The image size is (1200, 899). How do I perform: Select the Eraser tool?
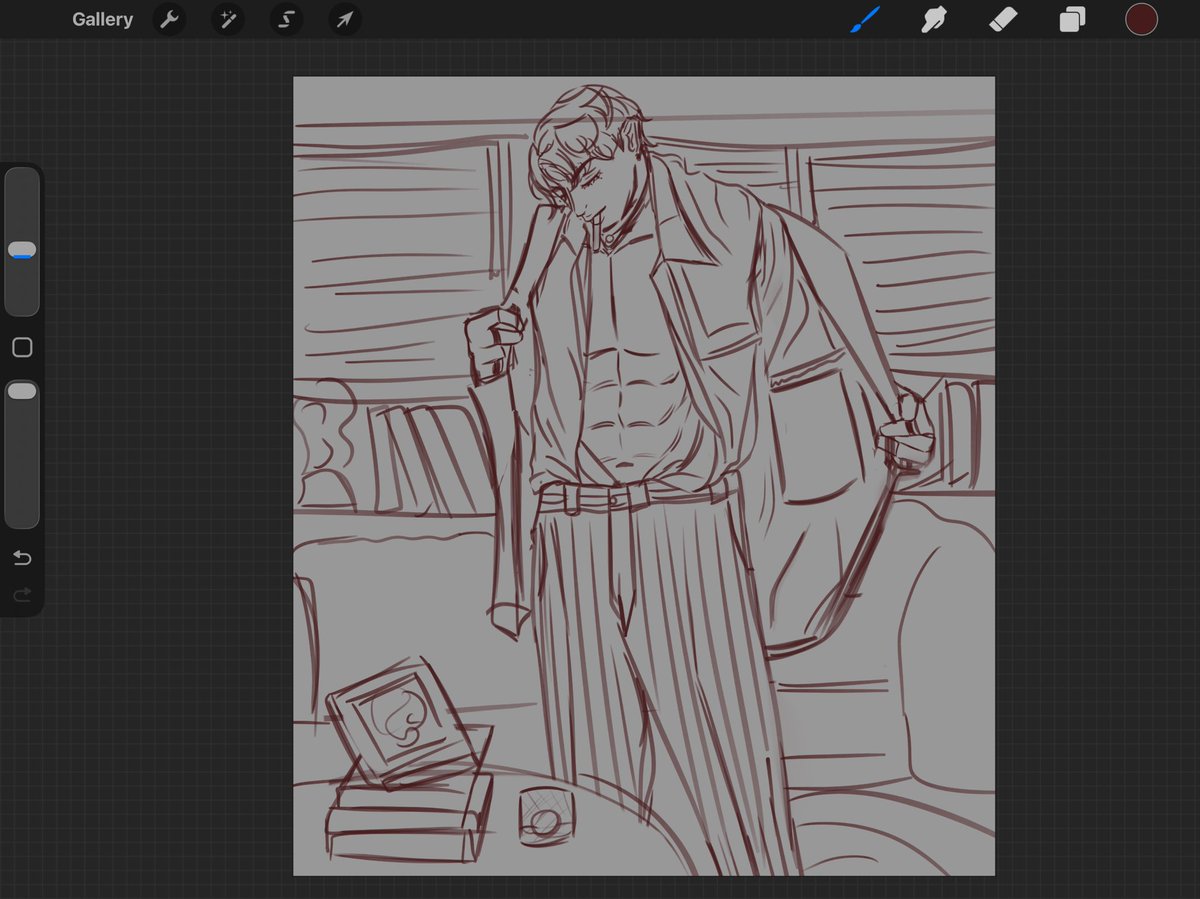point(1003,19)
